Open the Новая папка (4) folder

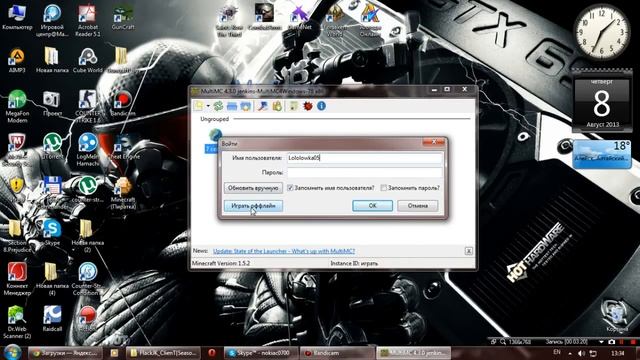click(x=52, y=279)
